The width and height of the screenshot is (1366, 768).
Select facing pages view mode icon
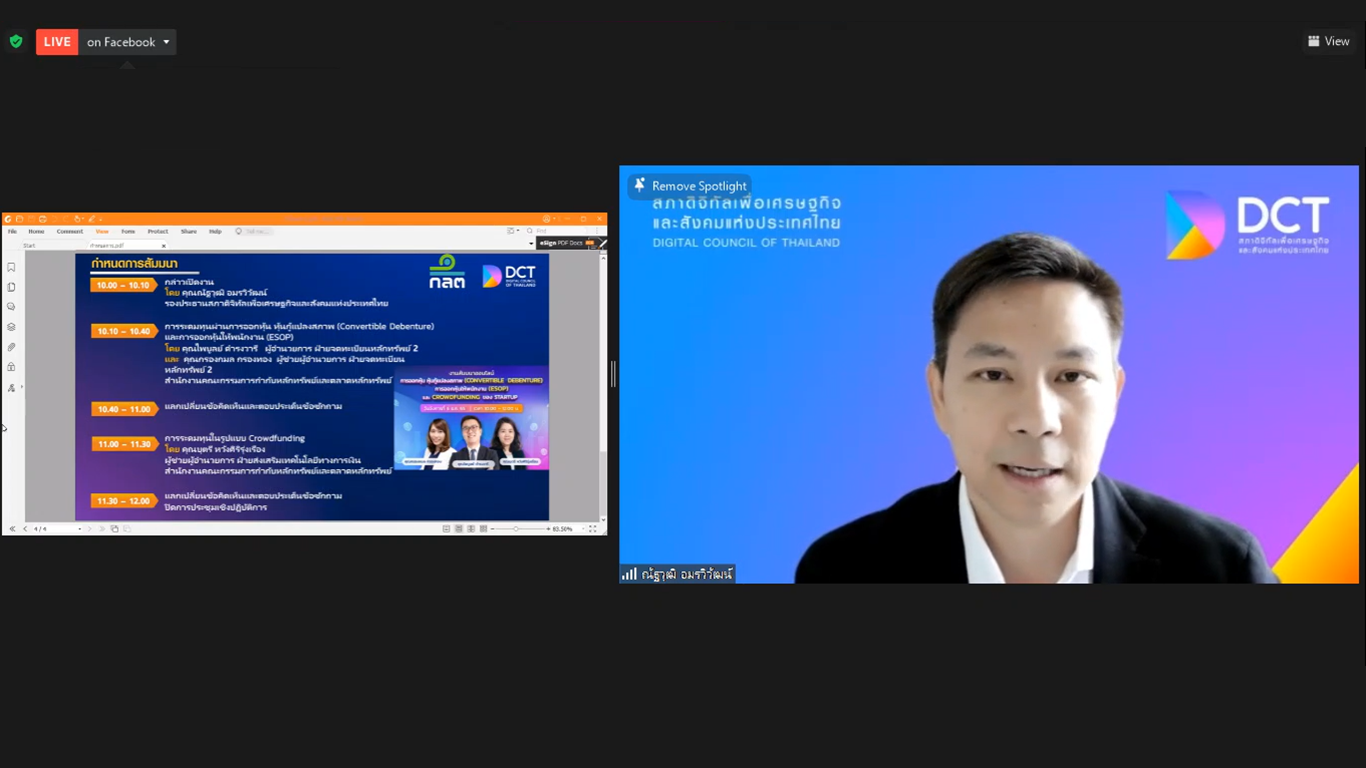[471, 529]
